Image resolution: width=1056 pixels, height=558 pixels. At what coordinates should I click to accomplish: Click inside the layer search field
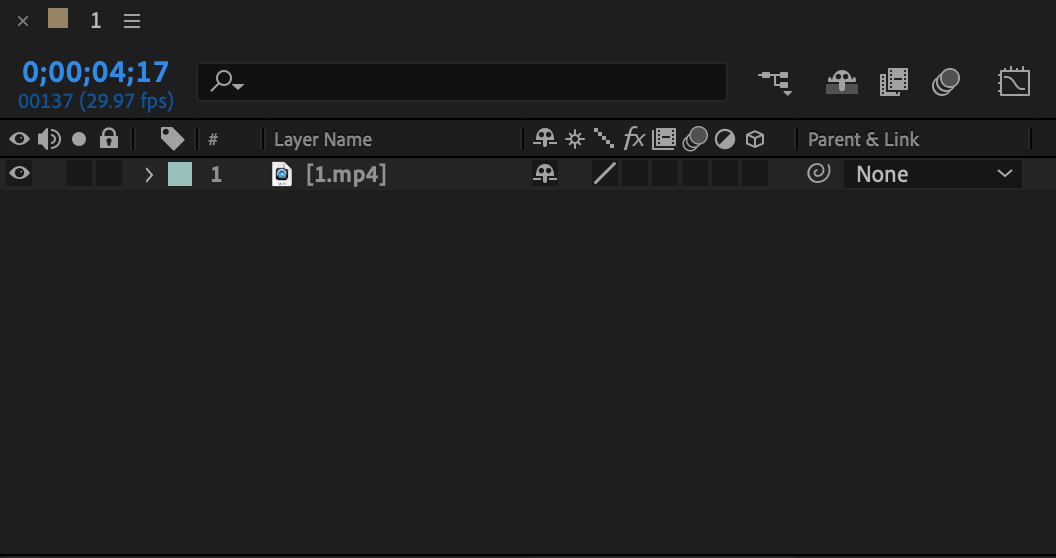click(x=480, y=82)
